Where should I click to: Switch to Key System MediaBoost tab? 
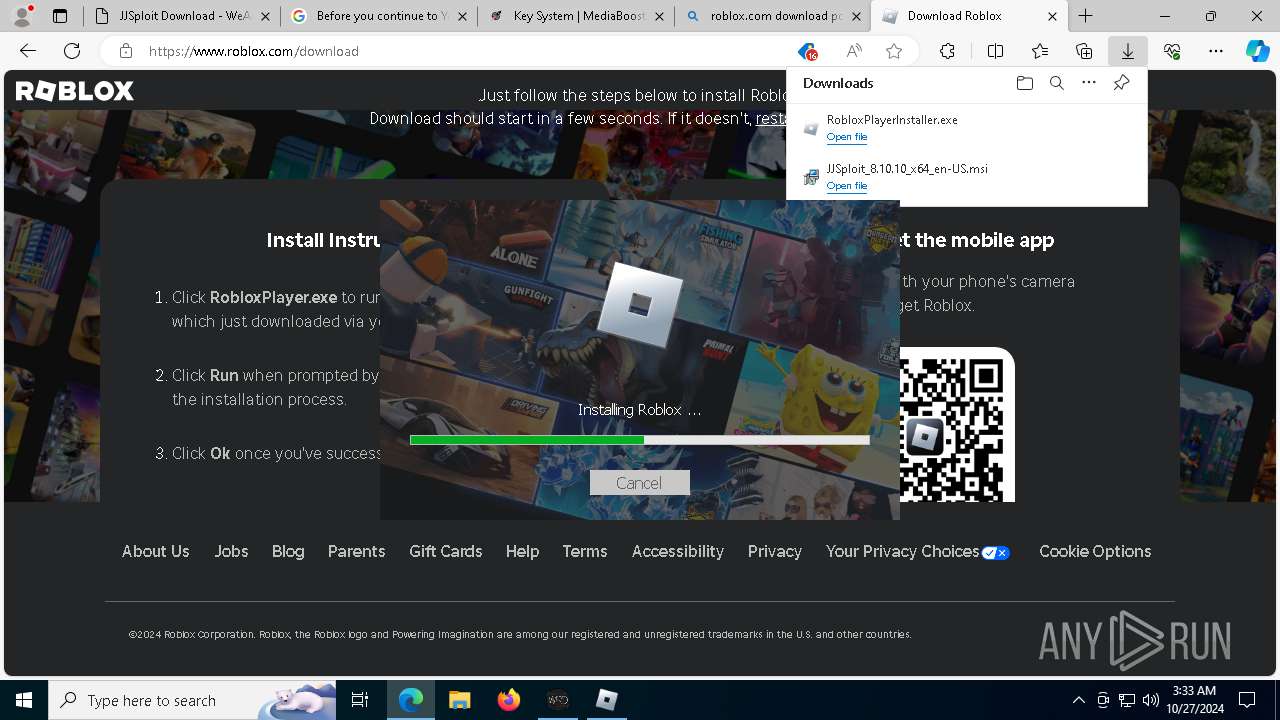pos(574,16)
